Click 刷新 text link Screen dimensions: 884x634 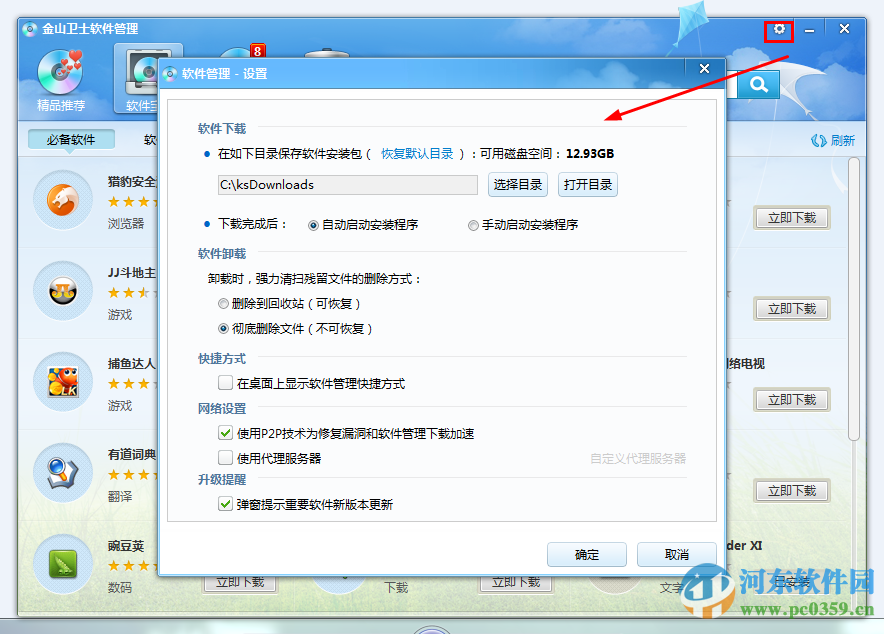843,140
